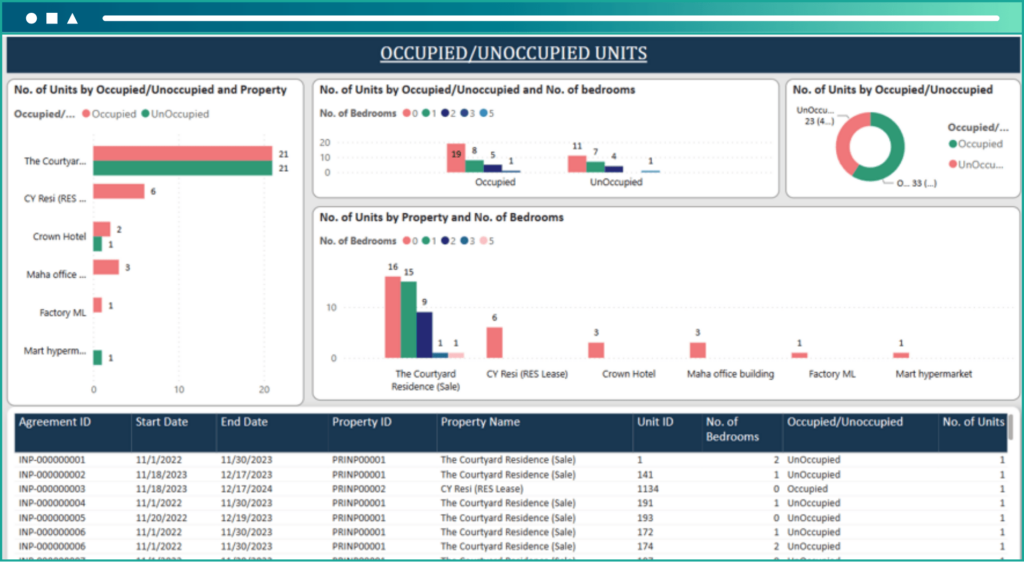The width and height of the screenshot is (1024, 562).
Task: Click the Occupied legend marker in property chart
Action: click(87, 114)
